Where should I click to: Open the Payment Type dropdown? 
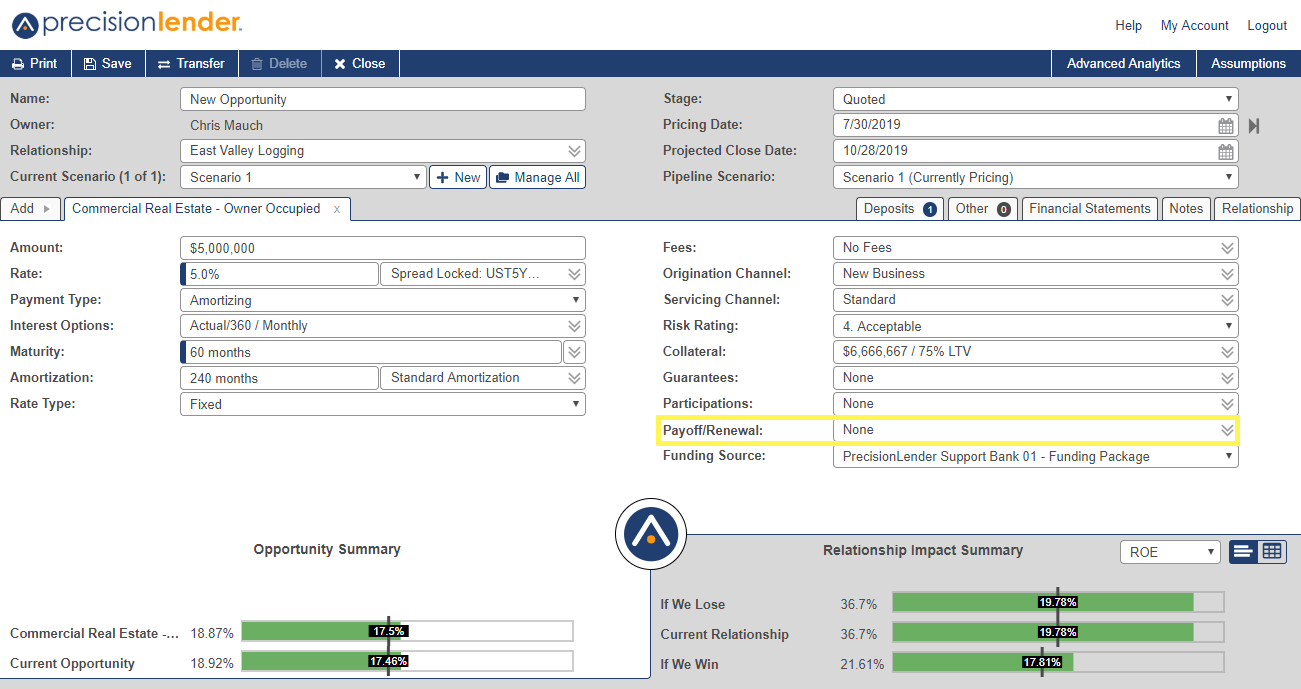pos(383,300)
